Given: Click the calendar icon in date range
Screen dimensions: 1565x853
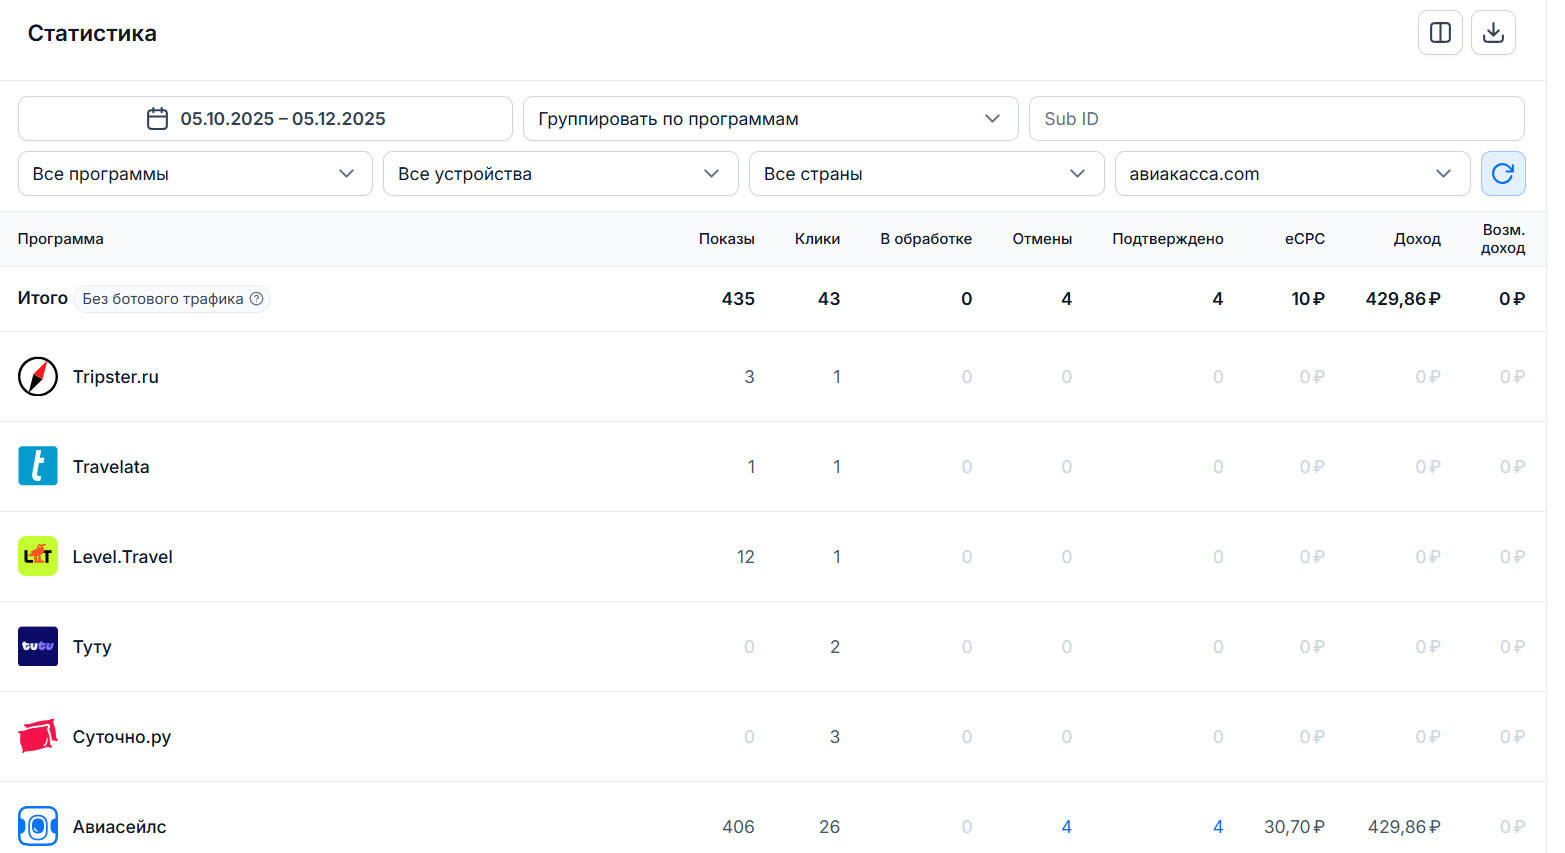Looking at the screenshot, I should (157, 119).
